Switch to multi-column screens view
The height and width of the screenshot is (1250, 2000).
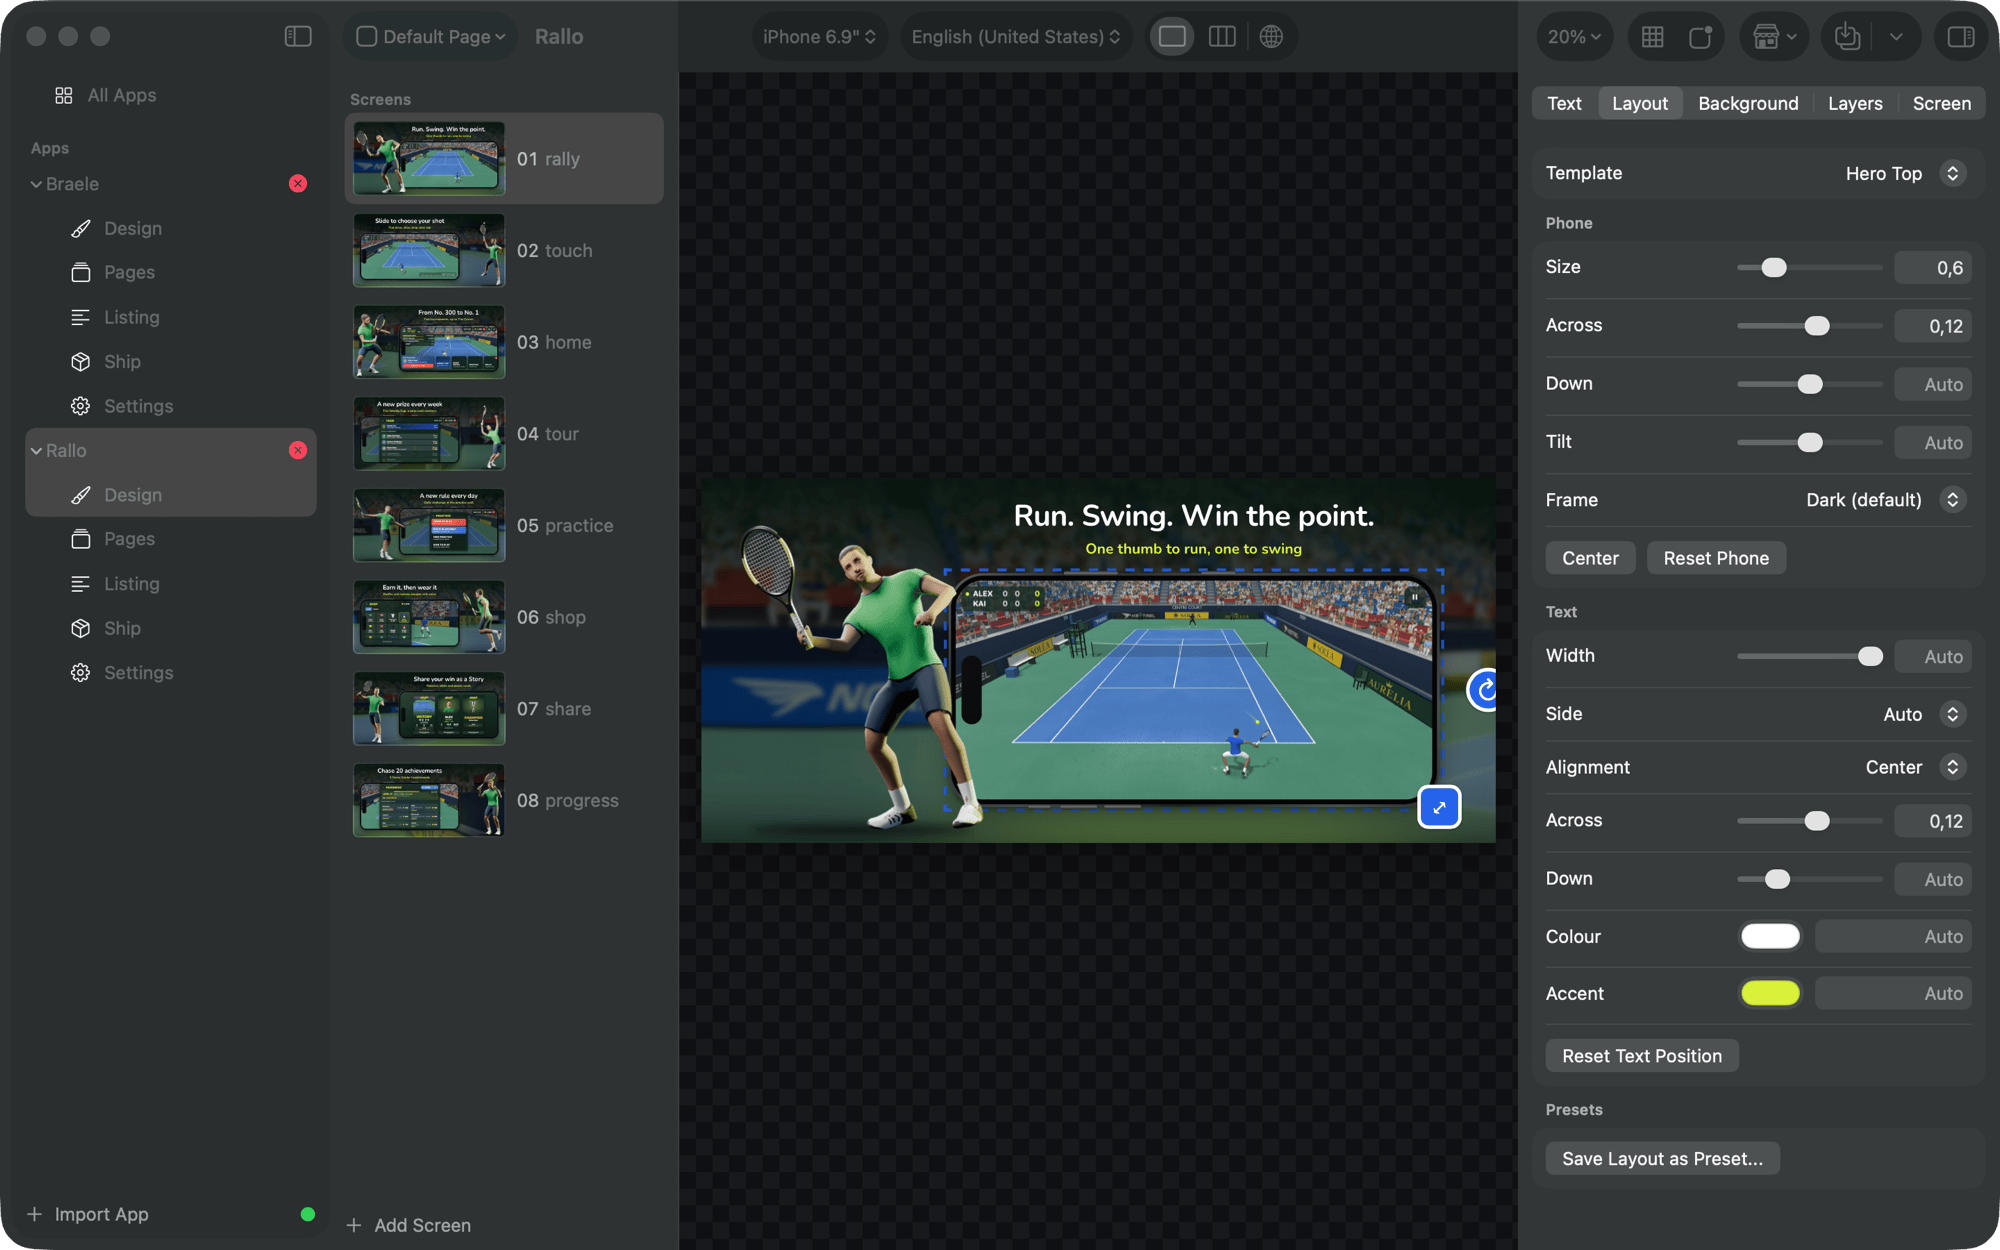click(x=1222, y=37)
